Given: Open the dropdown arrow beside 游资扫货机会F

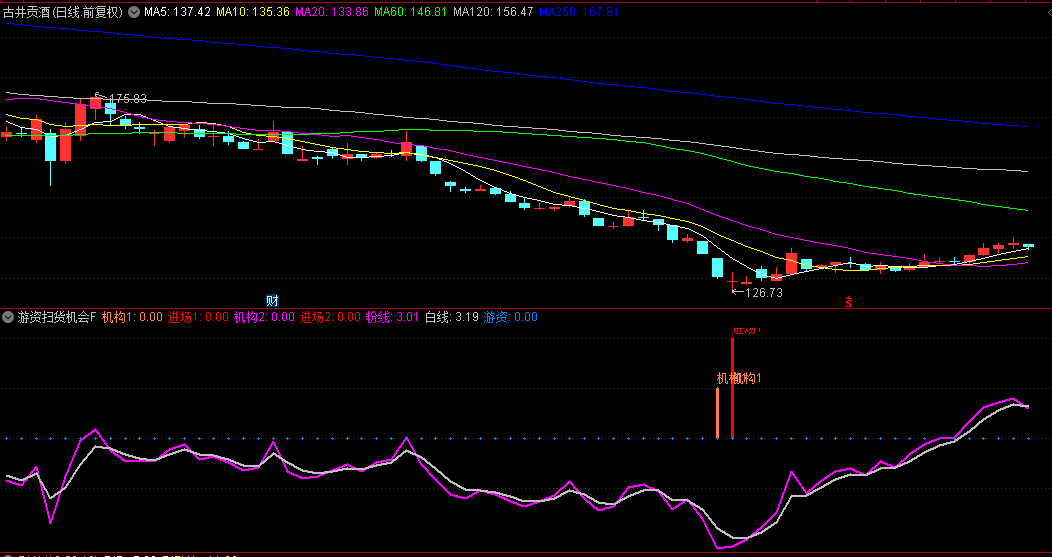Looking at the screenshot, I should pyautogui.click(x=8, y=317).
